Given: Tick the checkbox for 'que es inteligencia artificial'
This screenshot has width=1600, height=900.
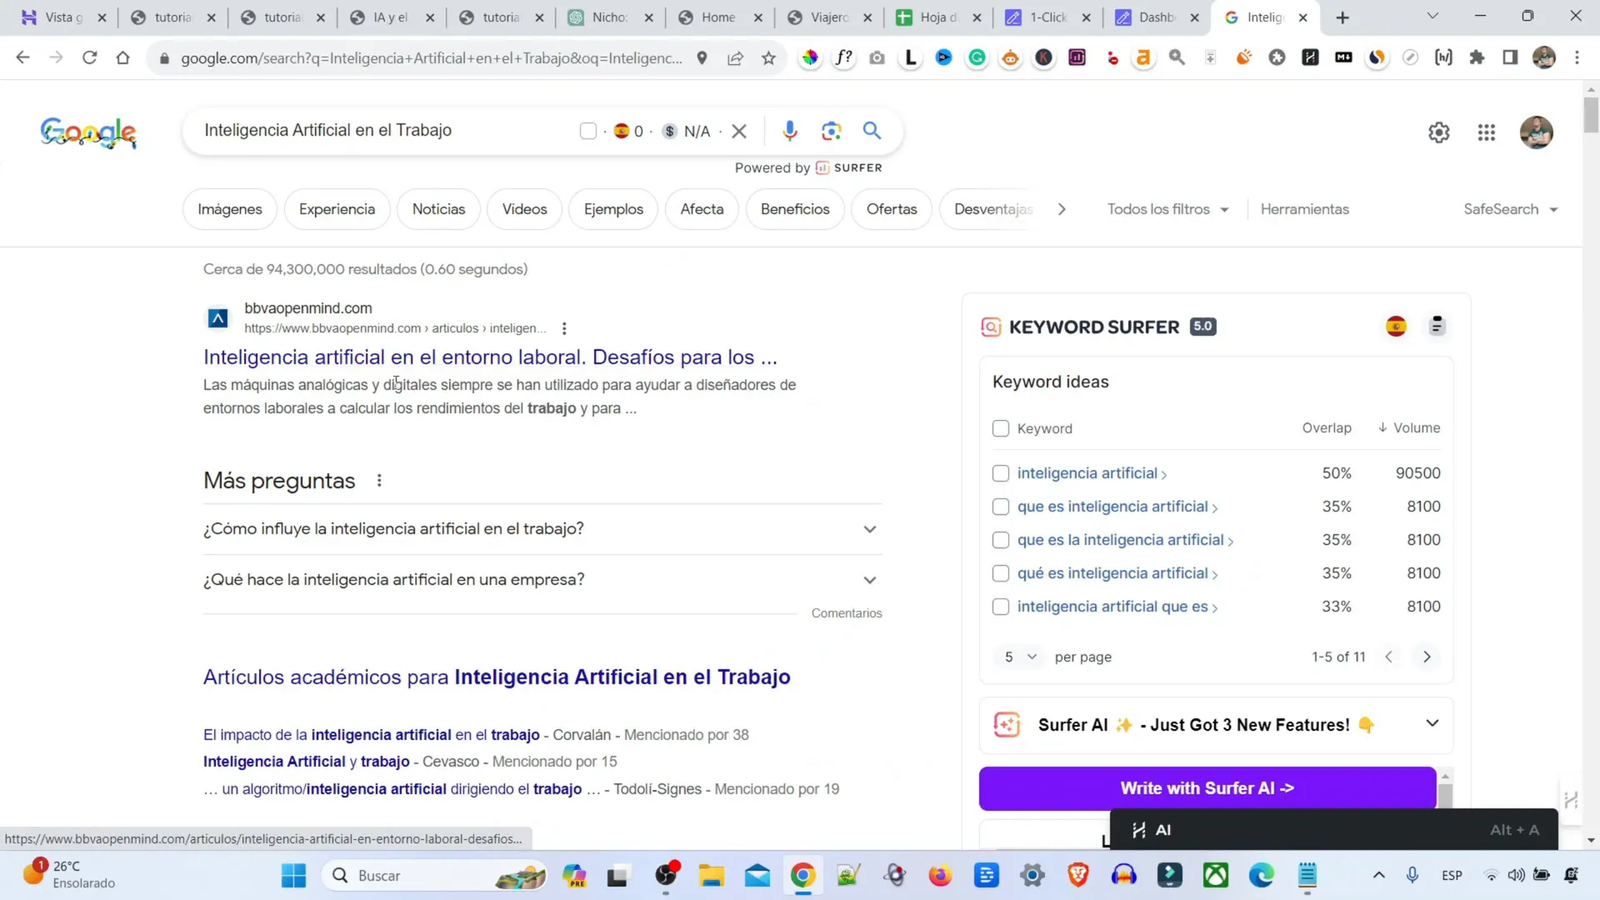Looking at the screenshot, I should (x=1000, y=506).
